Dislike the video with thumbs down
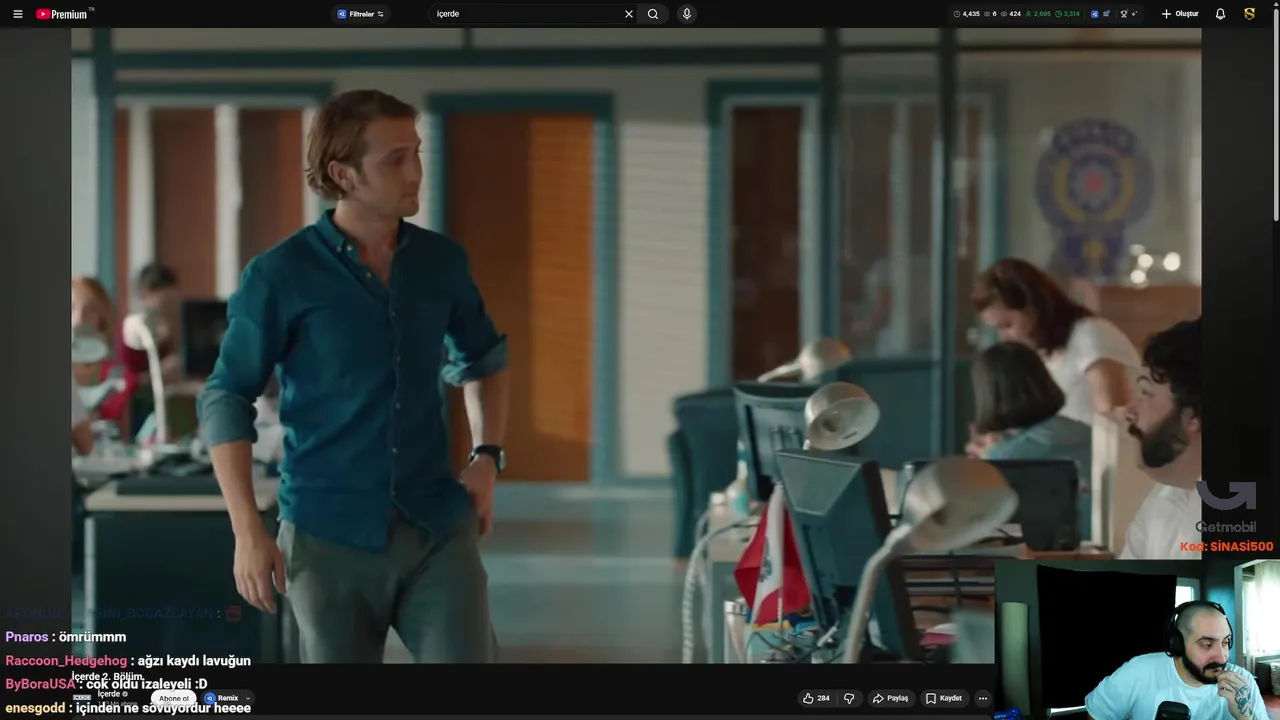1280x720 pixels. tap(849, 698)
